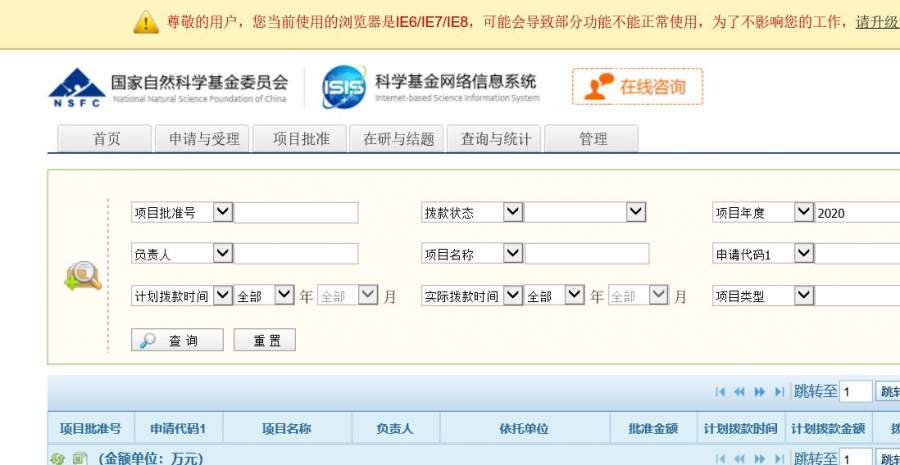The width and height of the screenshot is (900, 465).
Task: Click the 查询 search button
Action: (177, 340)
